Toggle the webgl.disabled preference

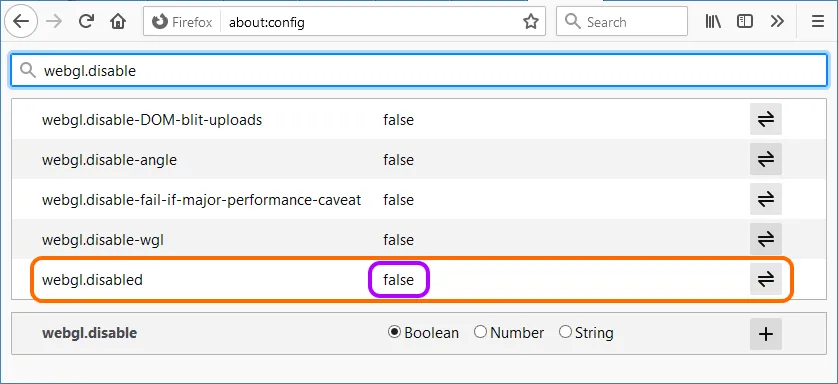[x=766, y=279]
